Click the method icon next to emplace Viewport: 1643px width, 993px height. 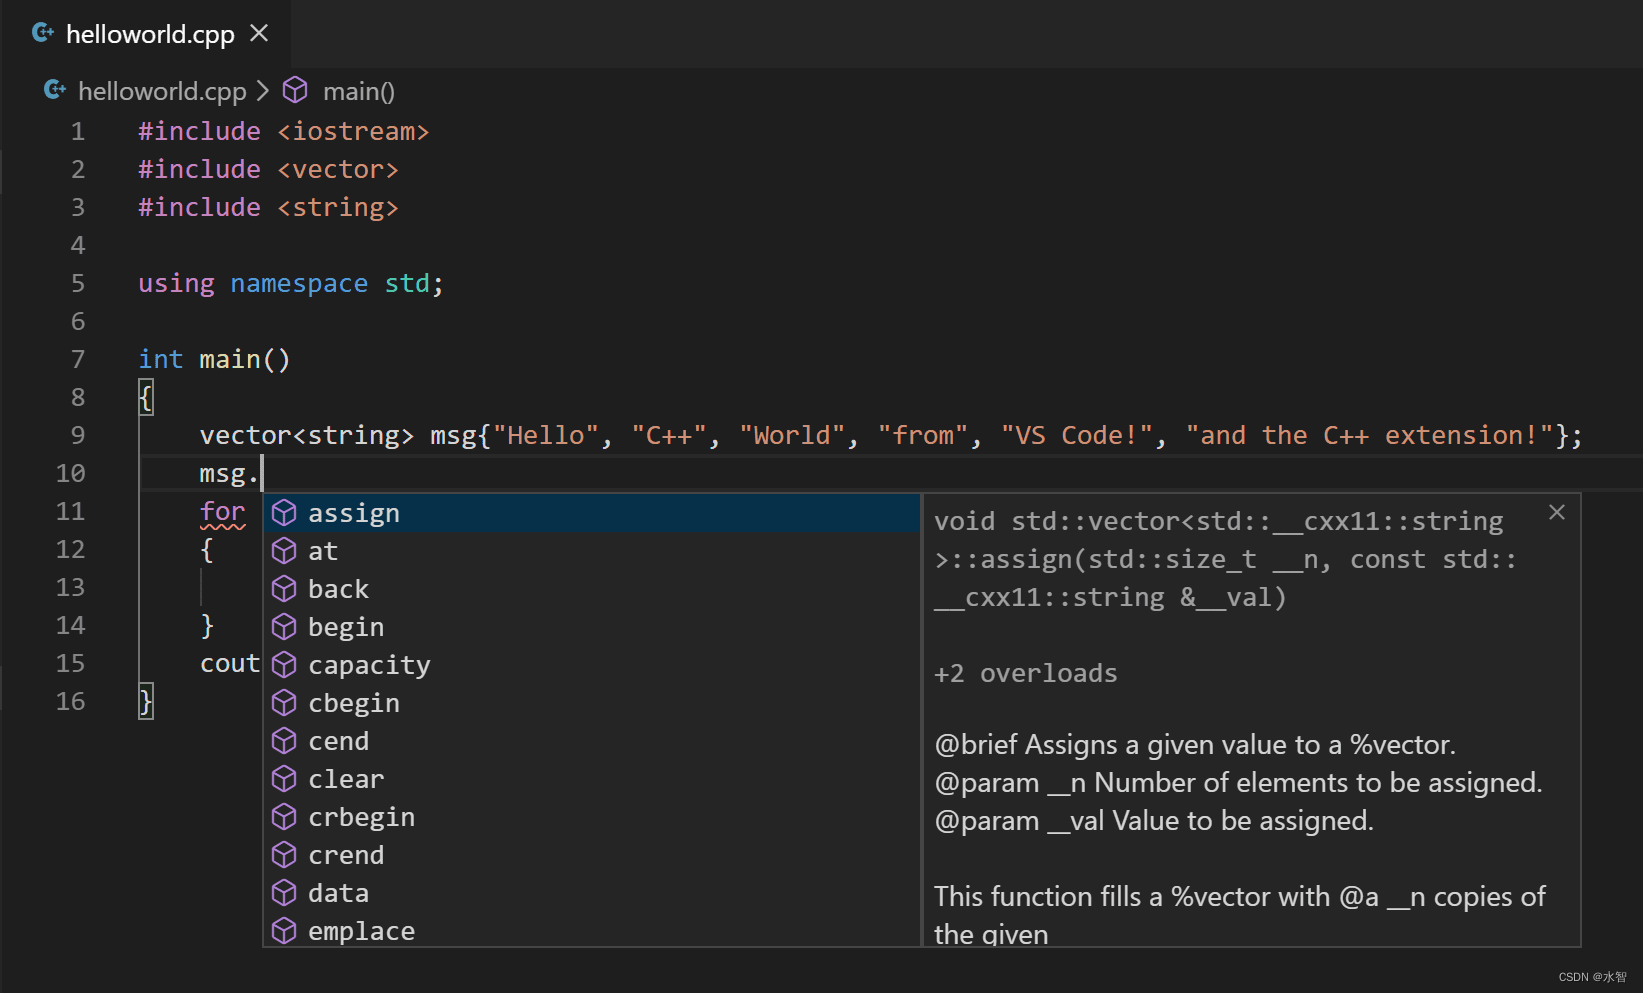284,931
